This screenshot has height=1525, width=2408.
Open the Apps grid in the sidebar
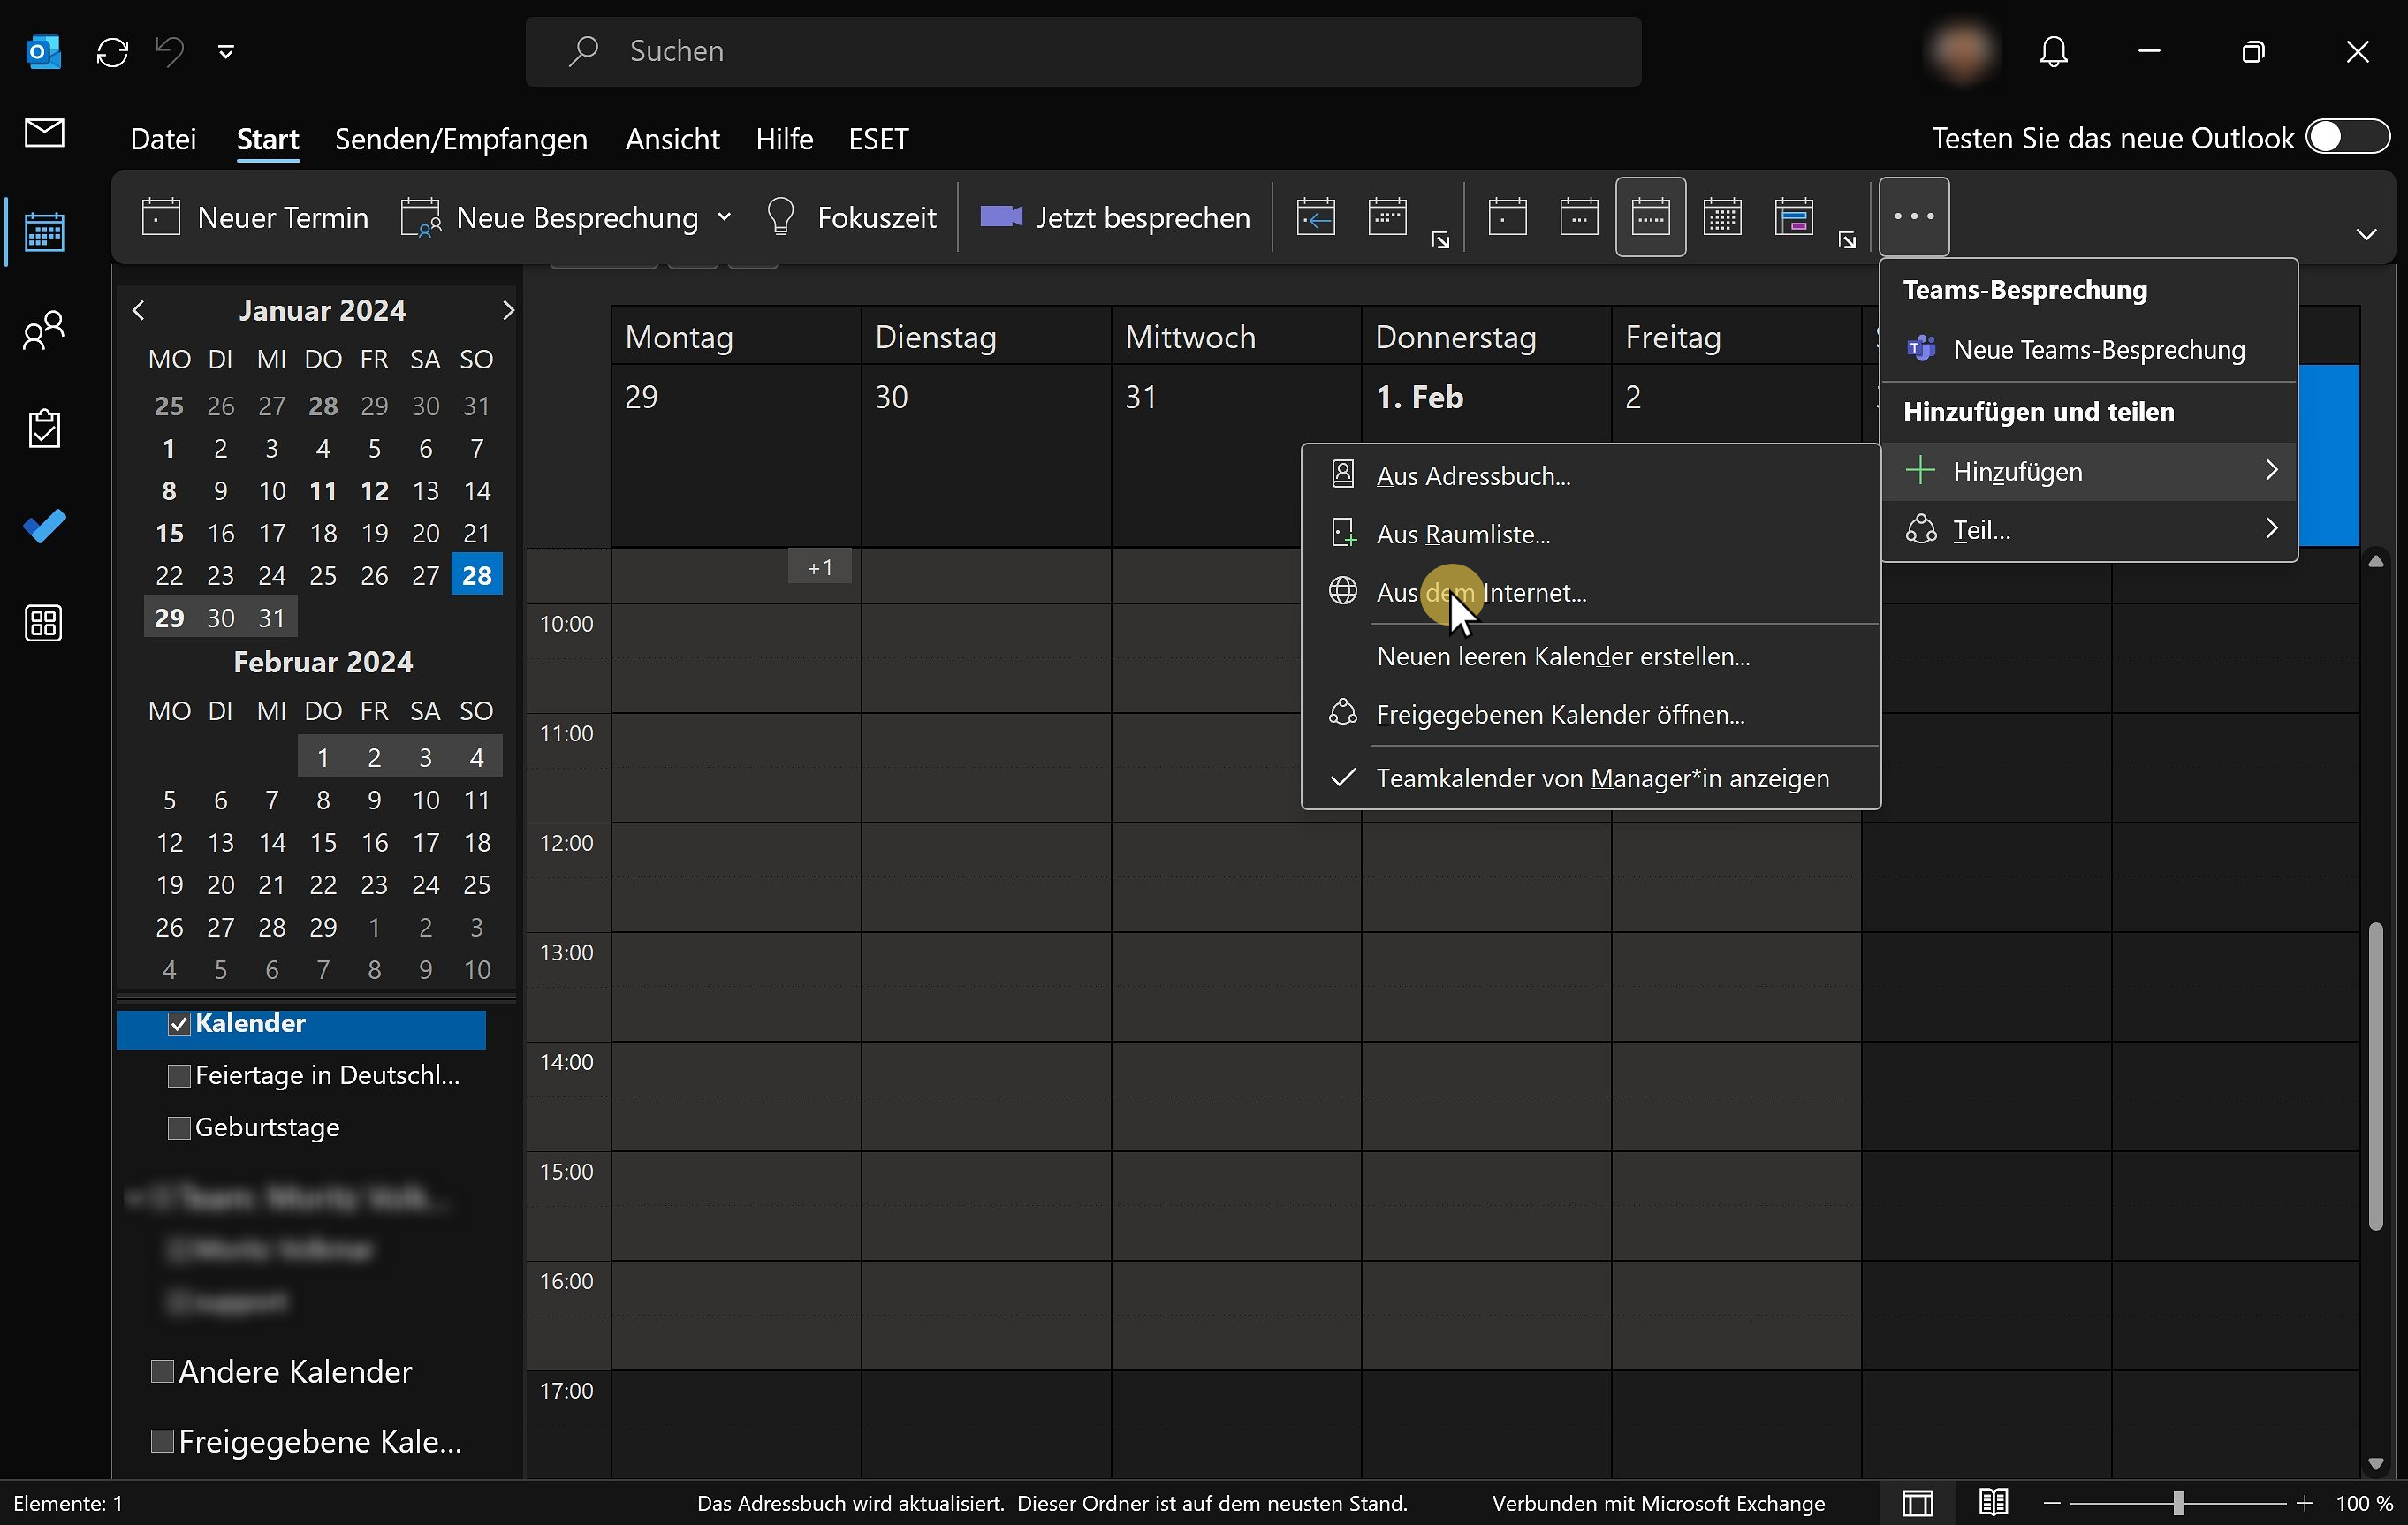click(x=44, y=623)
